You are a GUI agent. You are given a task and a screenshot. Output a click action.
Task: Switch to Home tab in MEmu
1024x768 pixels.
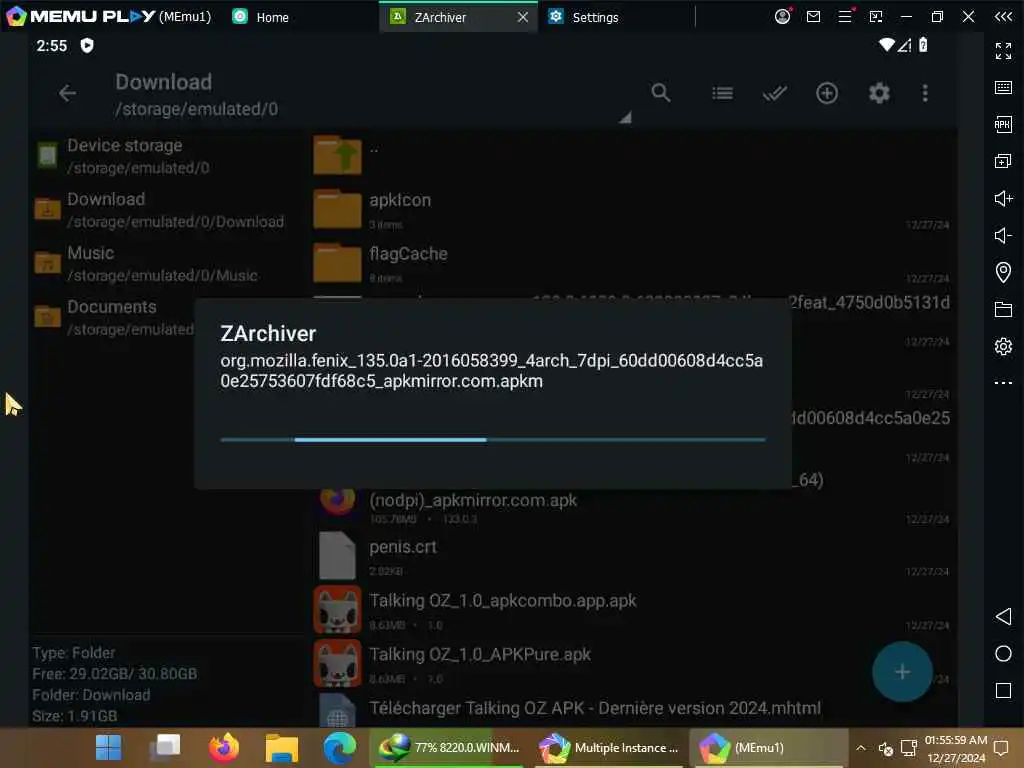pyautogui.click(x=261, y=17)
